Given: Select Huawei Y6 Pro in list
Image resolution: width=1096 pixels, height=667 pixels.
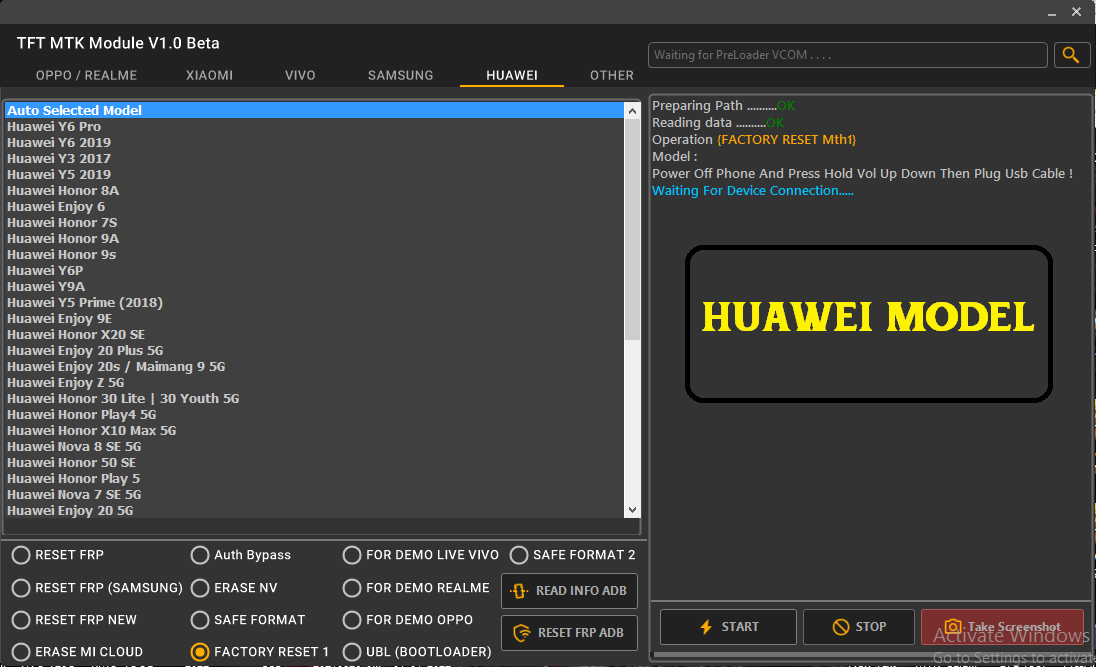Looking at the screenshot, I should coord(314,127).
